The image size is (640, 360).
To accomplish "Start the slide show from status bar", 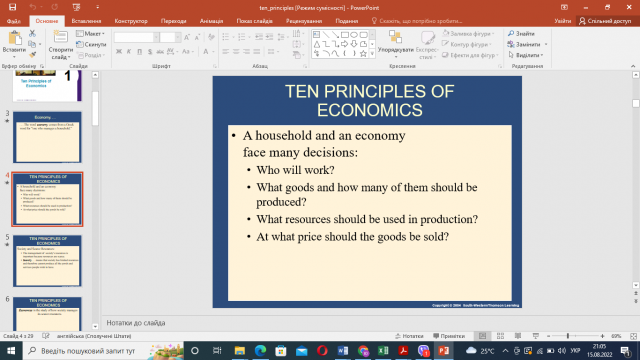I will point(536,336).
